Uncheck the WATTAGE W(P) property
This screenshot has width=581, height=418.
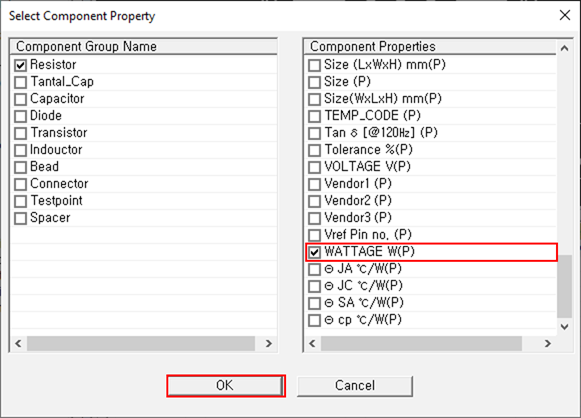tap(314, 252)
